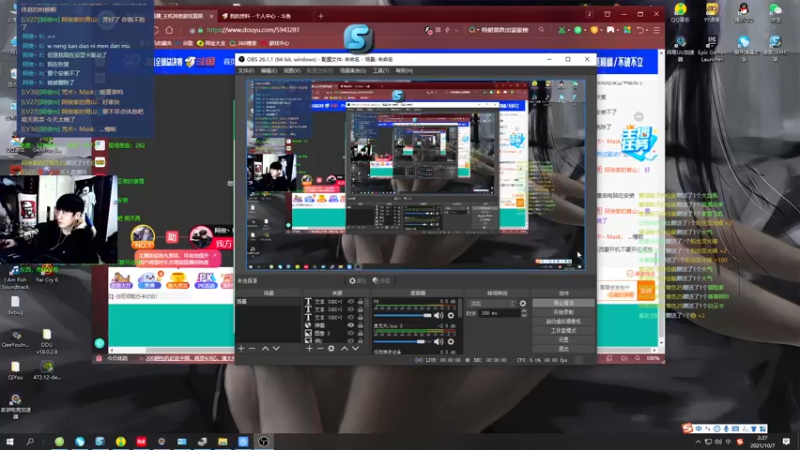
Task: Open the 游戏中心 bookmark in the browser
Action: pyautogui.click(x=275, y=43)
